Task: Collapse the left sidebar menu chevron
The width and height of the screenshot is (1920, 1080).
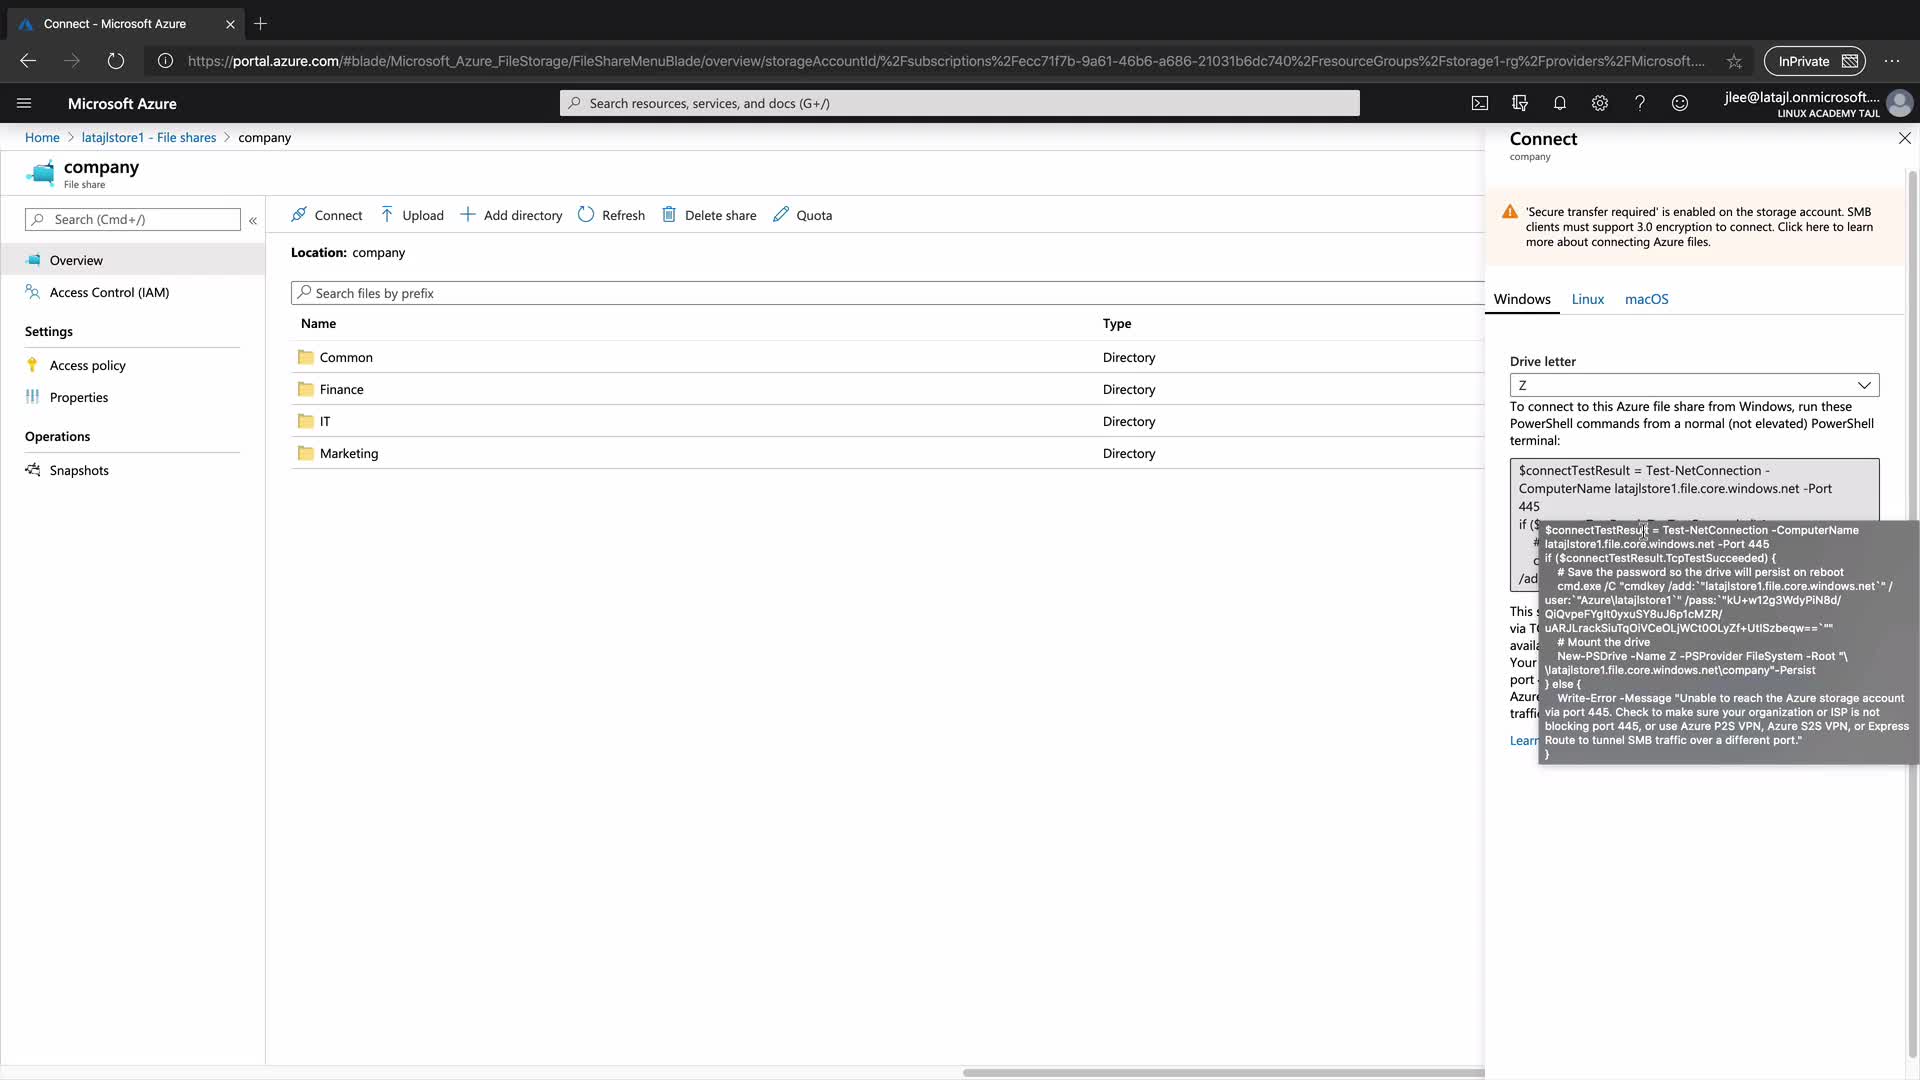Action: (x=253, y=220)
